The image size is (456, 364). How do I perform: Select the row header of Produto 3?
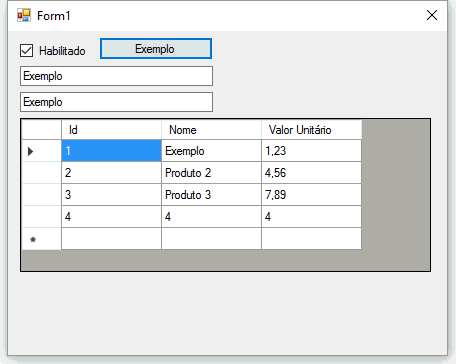pyautogui.click(x=42, y=195)
